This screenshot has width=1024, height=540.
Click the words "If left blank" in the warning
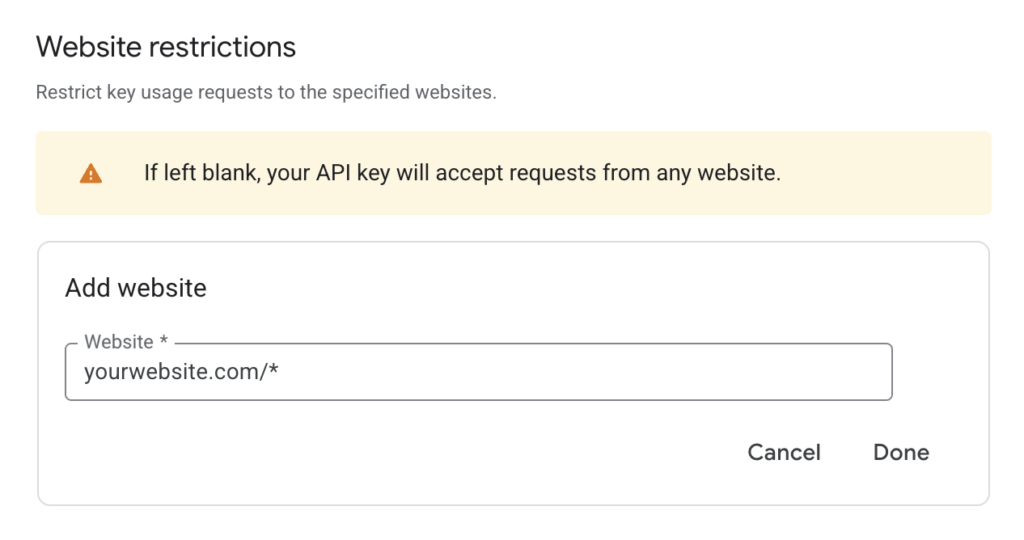(200, 173)
